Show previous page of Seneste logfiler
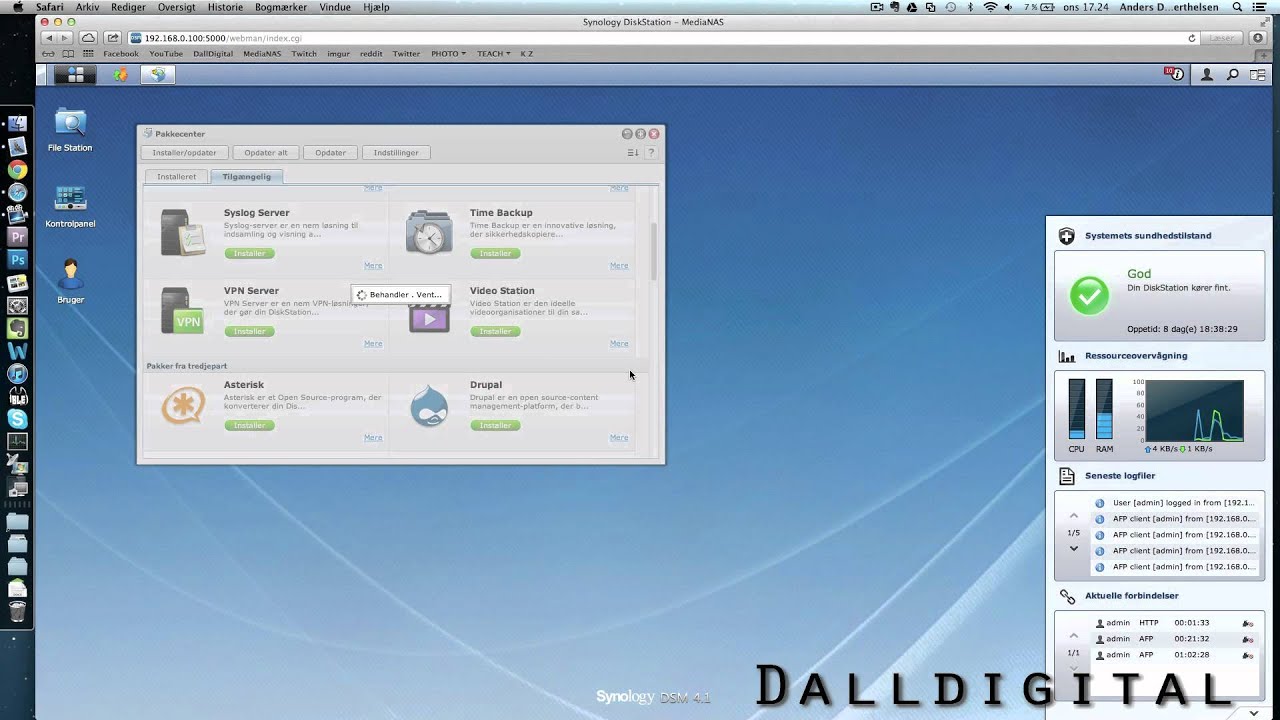The width and height of the screenshot is (1280, 720). coord(1074,516)
